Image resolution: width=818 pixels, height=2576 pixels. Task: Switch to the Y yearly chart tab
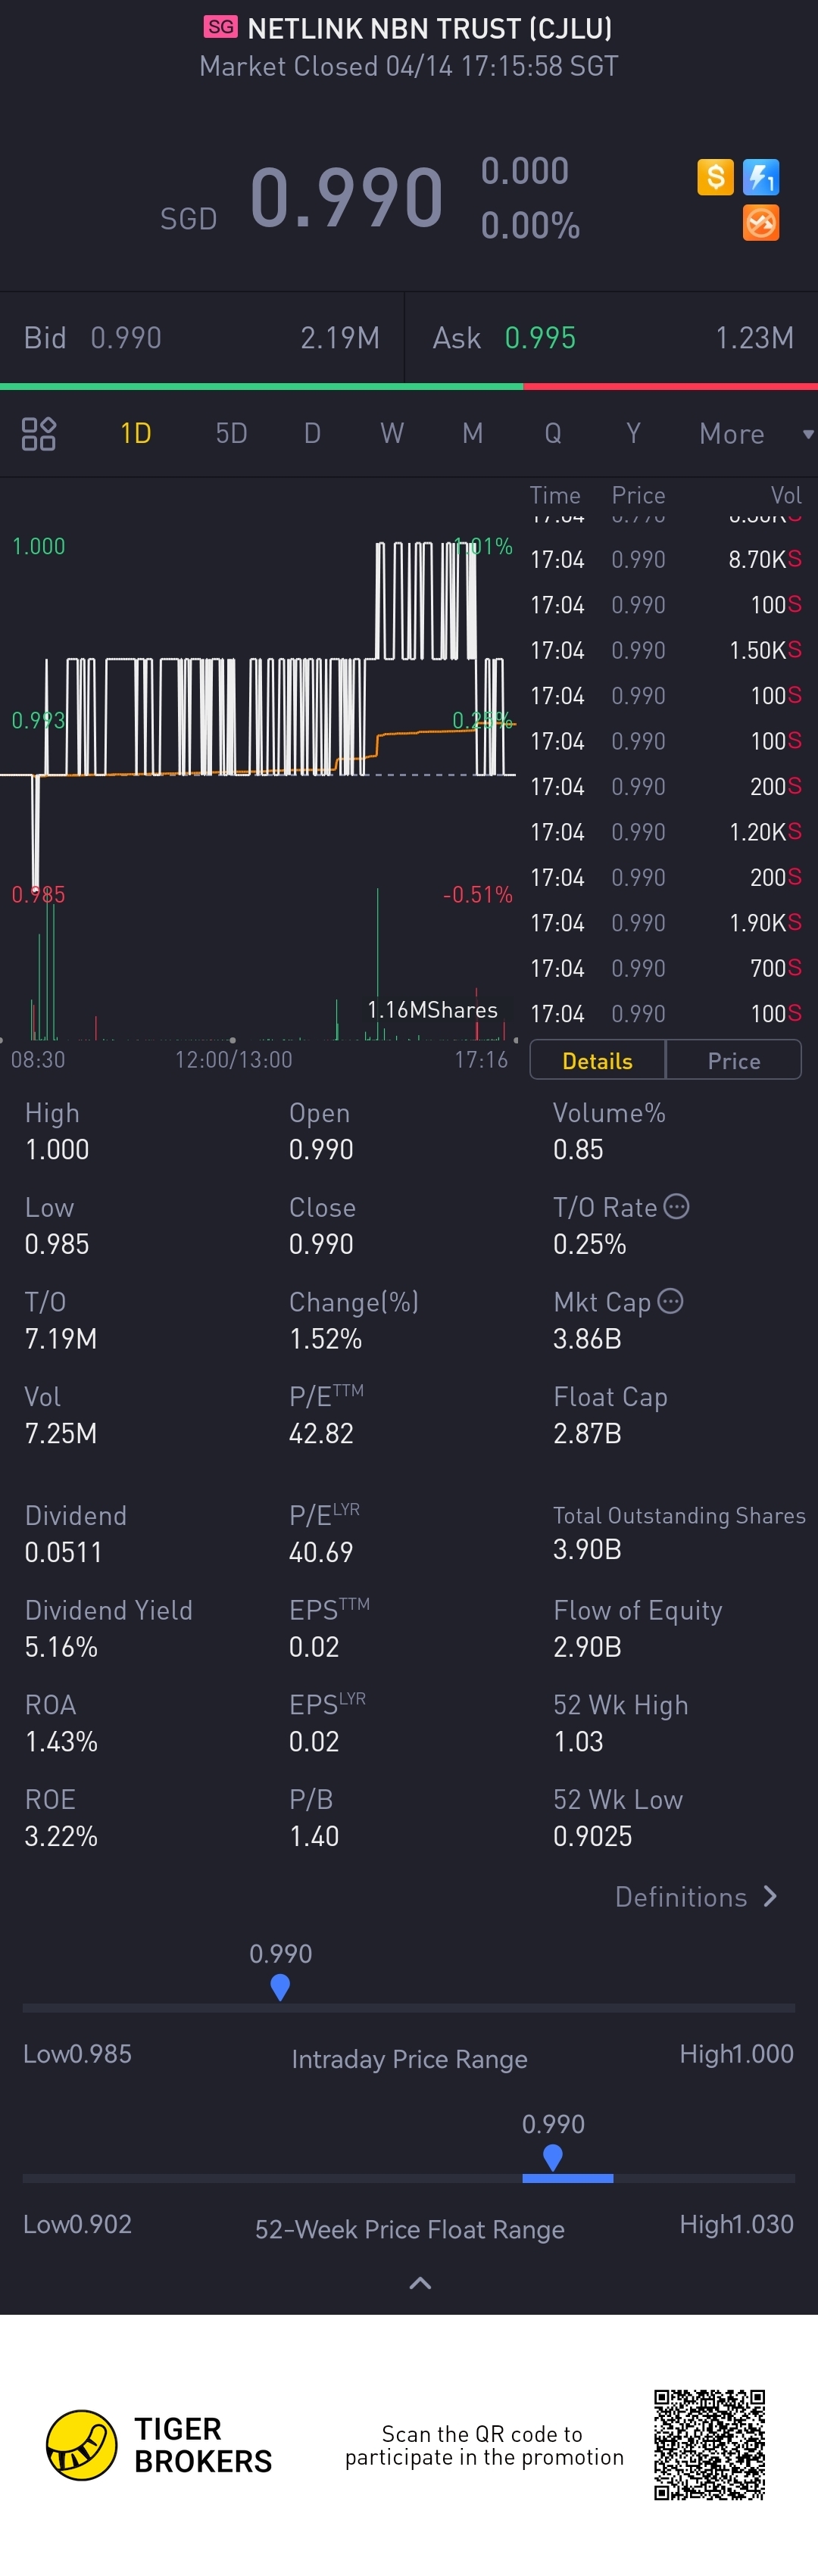click(632, 433)
